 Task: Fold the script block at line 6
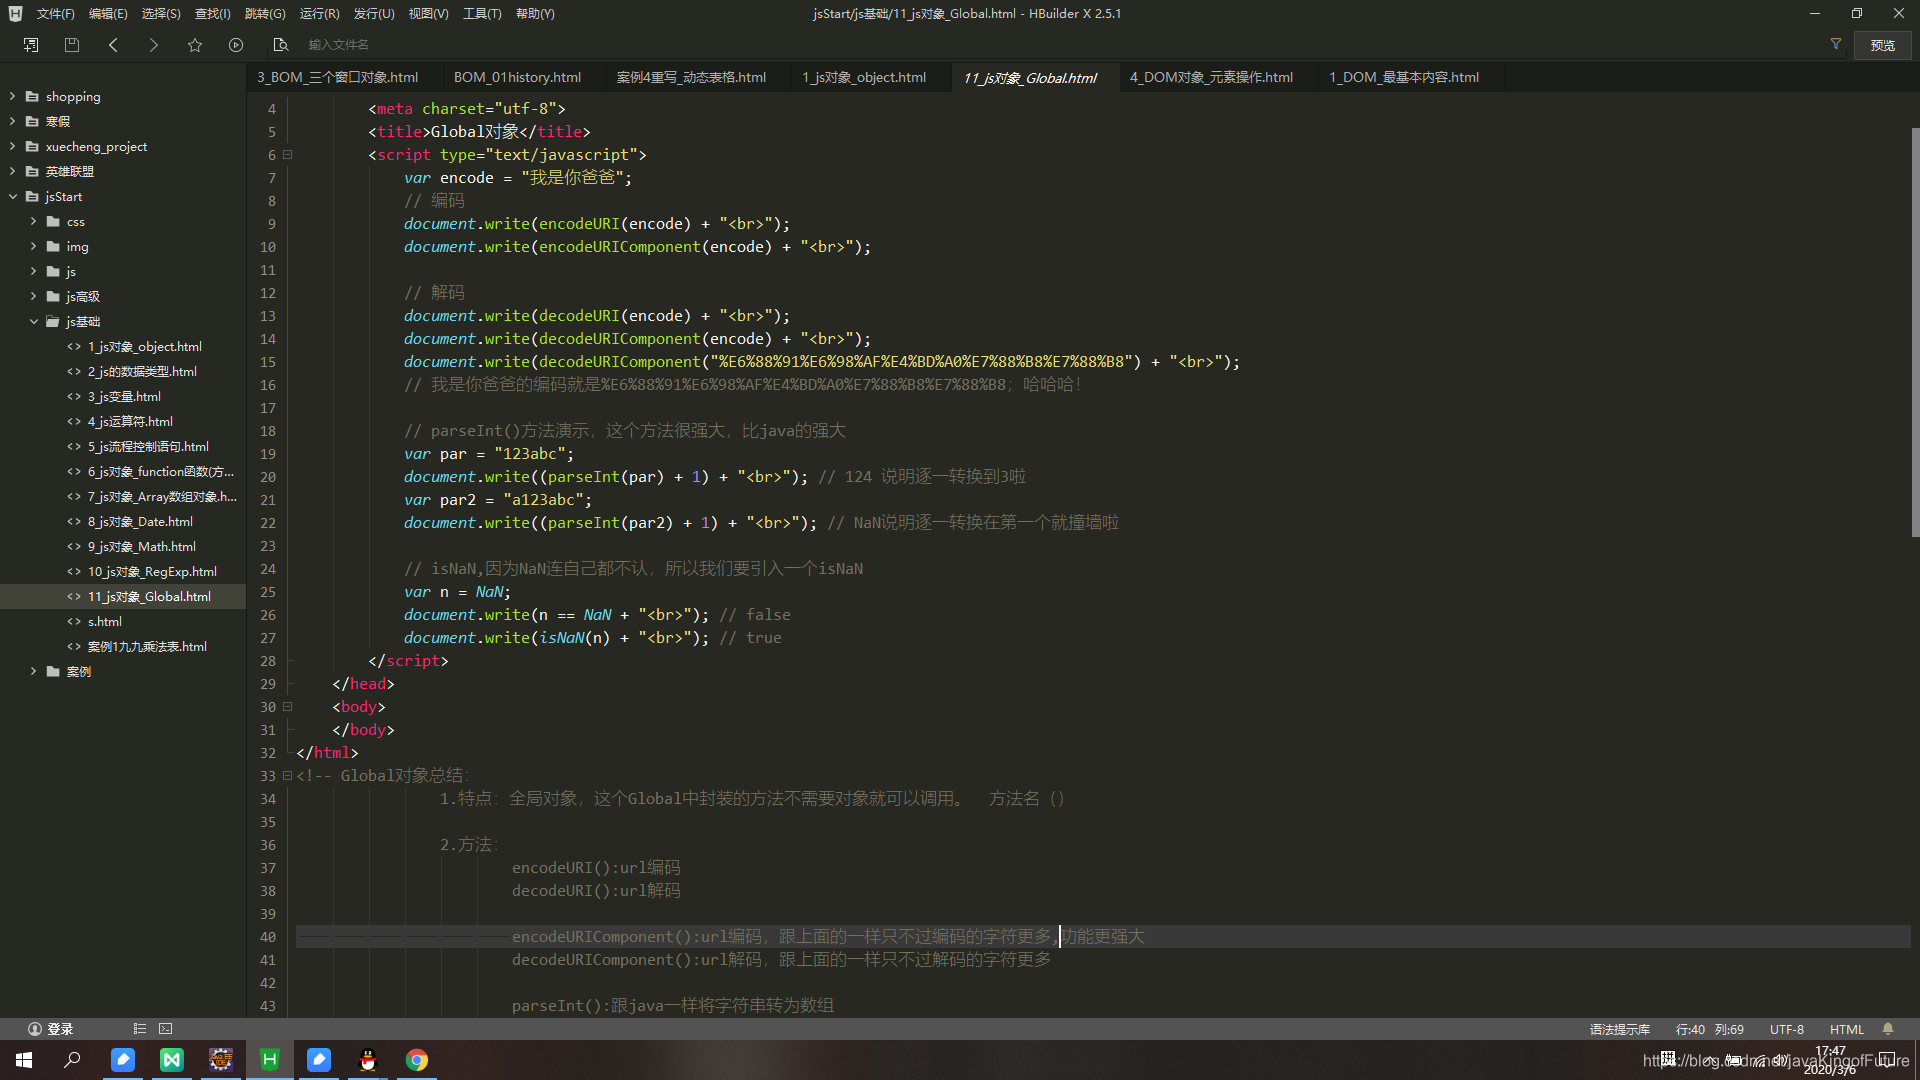point(288,154)
